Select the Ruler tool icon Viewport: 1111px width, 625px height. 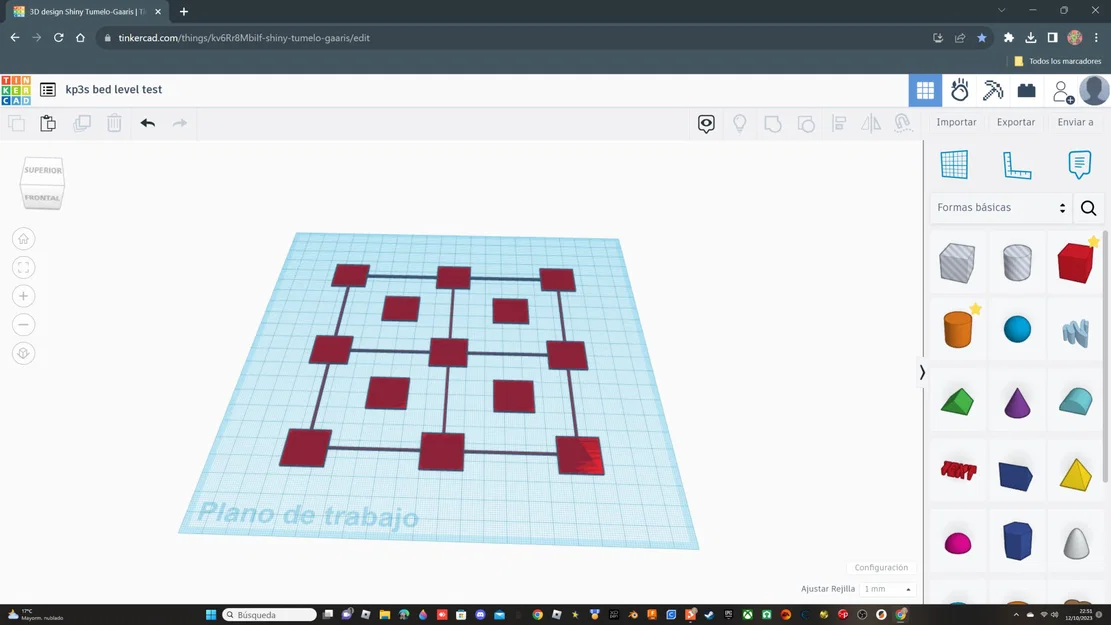pyautogui.click(x=1017, y=164)
